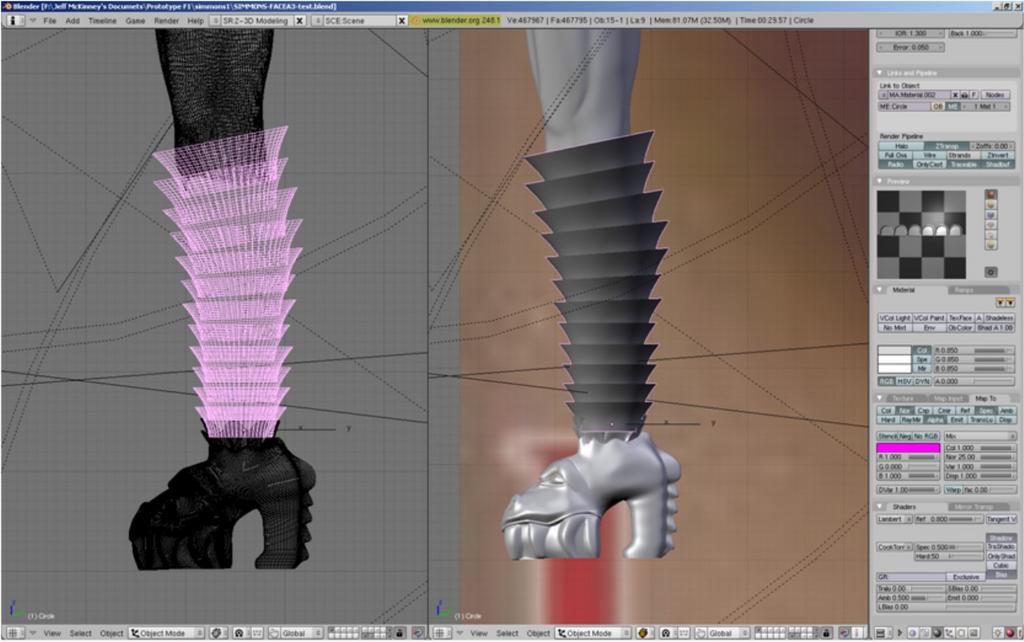Open the Object Mode dropdown in left viewport
Screen dimensions: 1024x642
tap(167, 633)
